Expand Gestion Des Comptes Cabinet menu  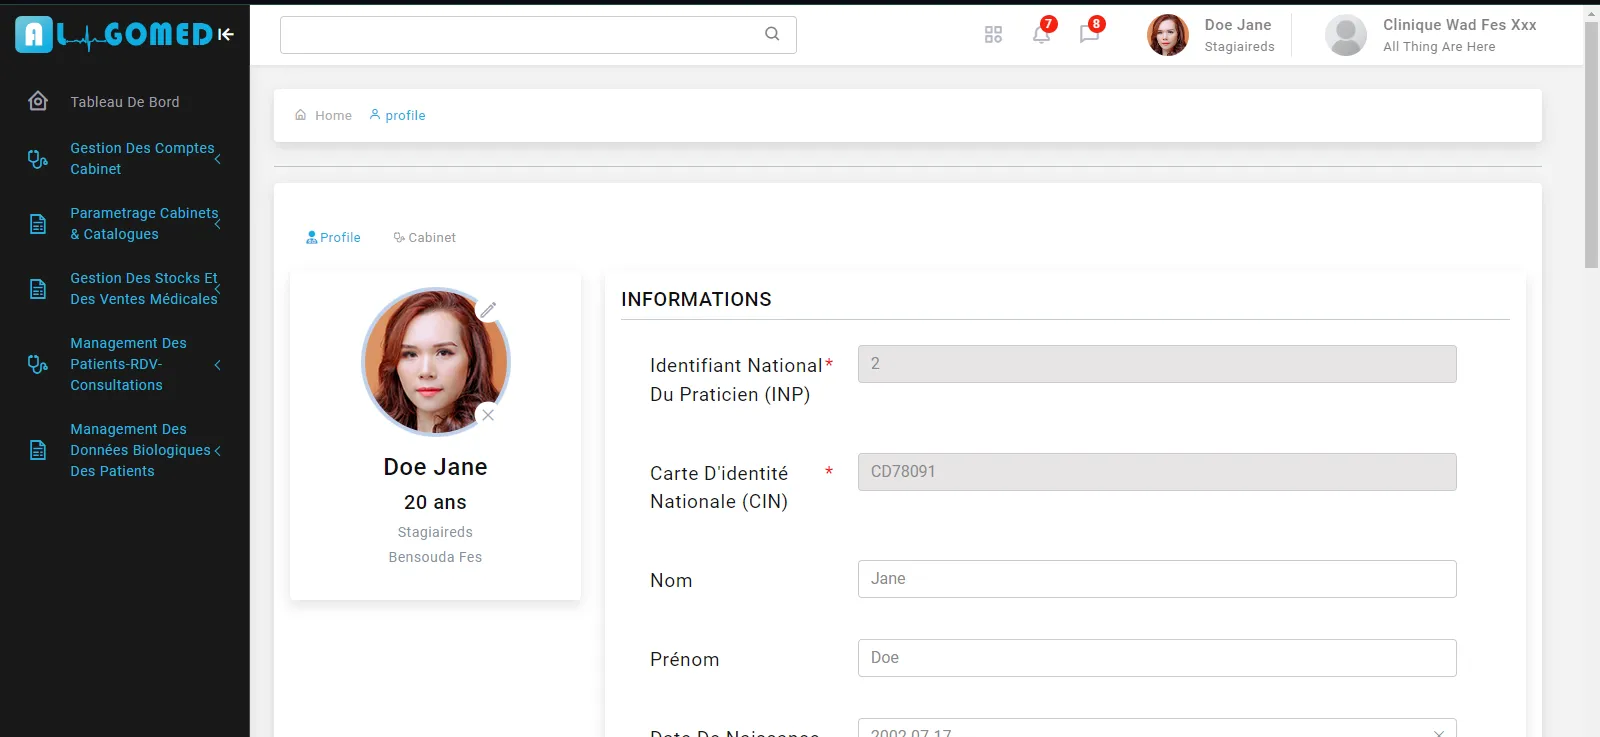[142, 158]
